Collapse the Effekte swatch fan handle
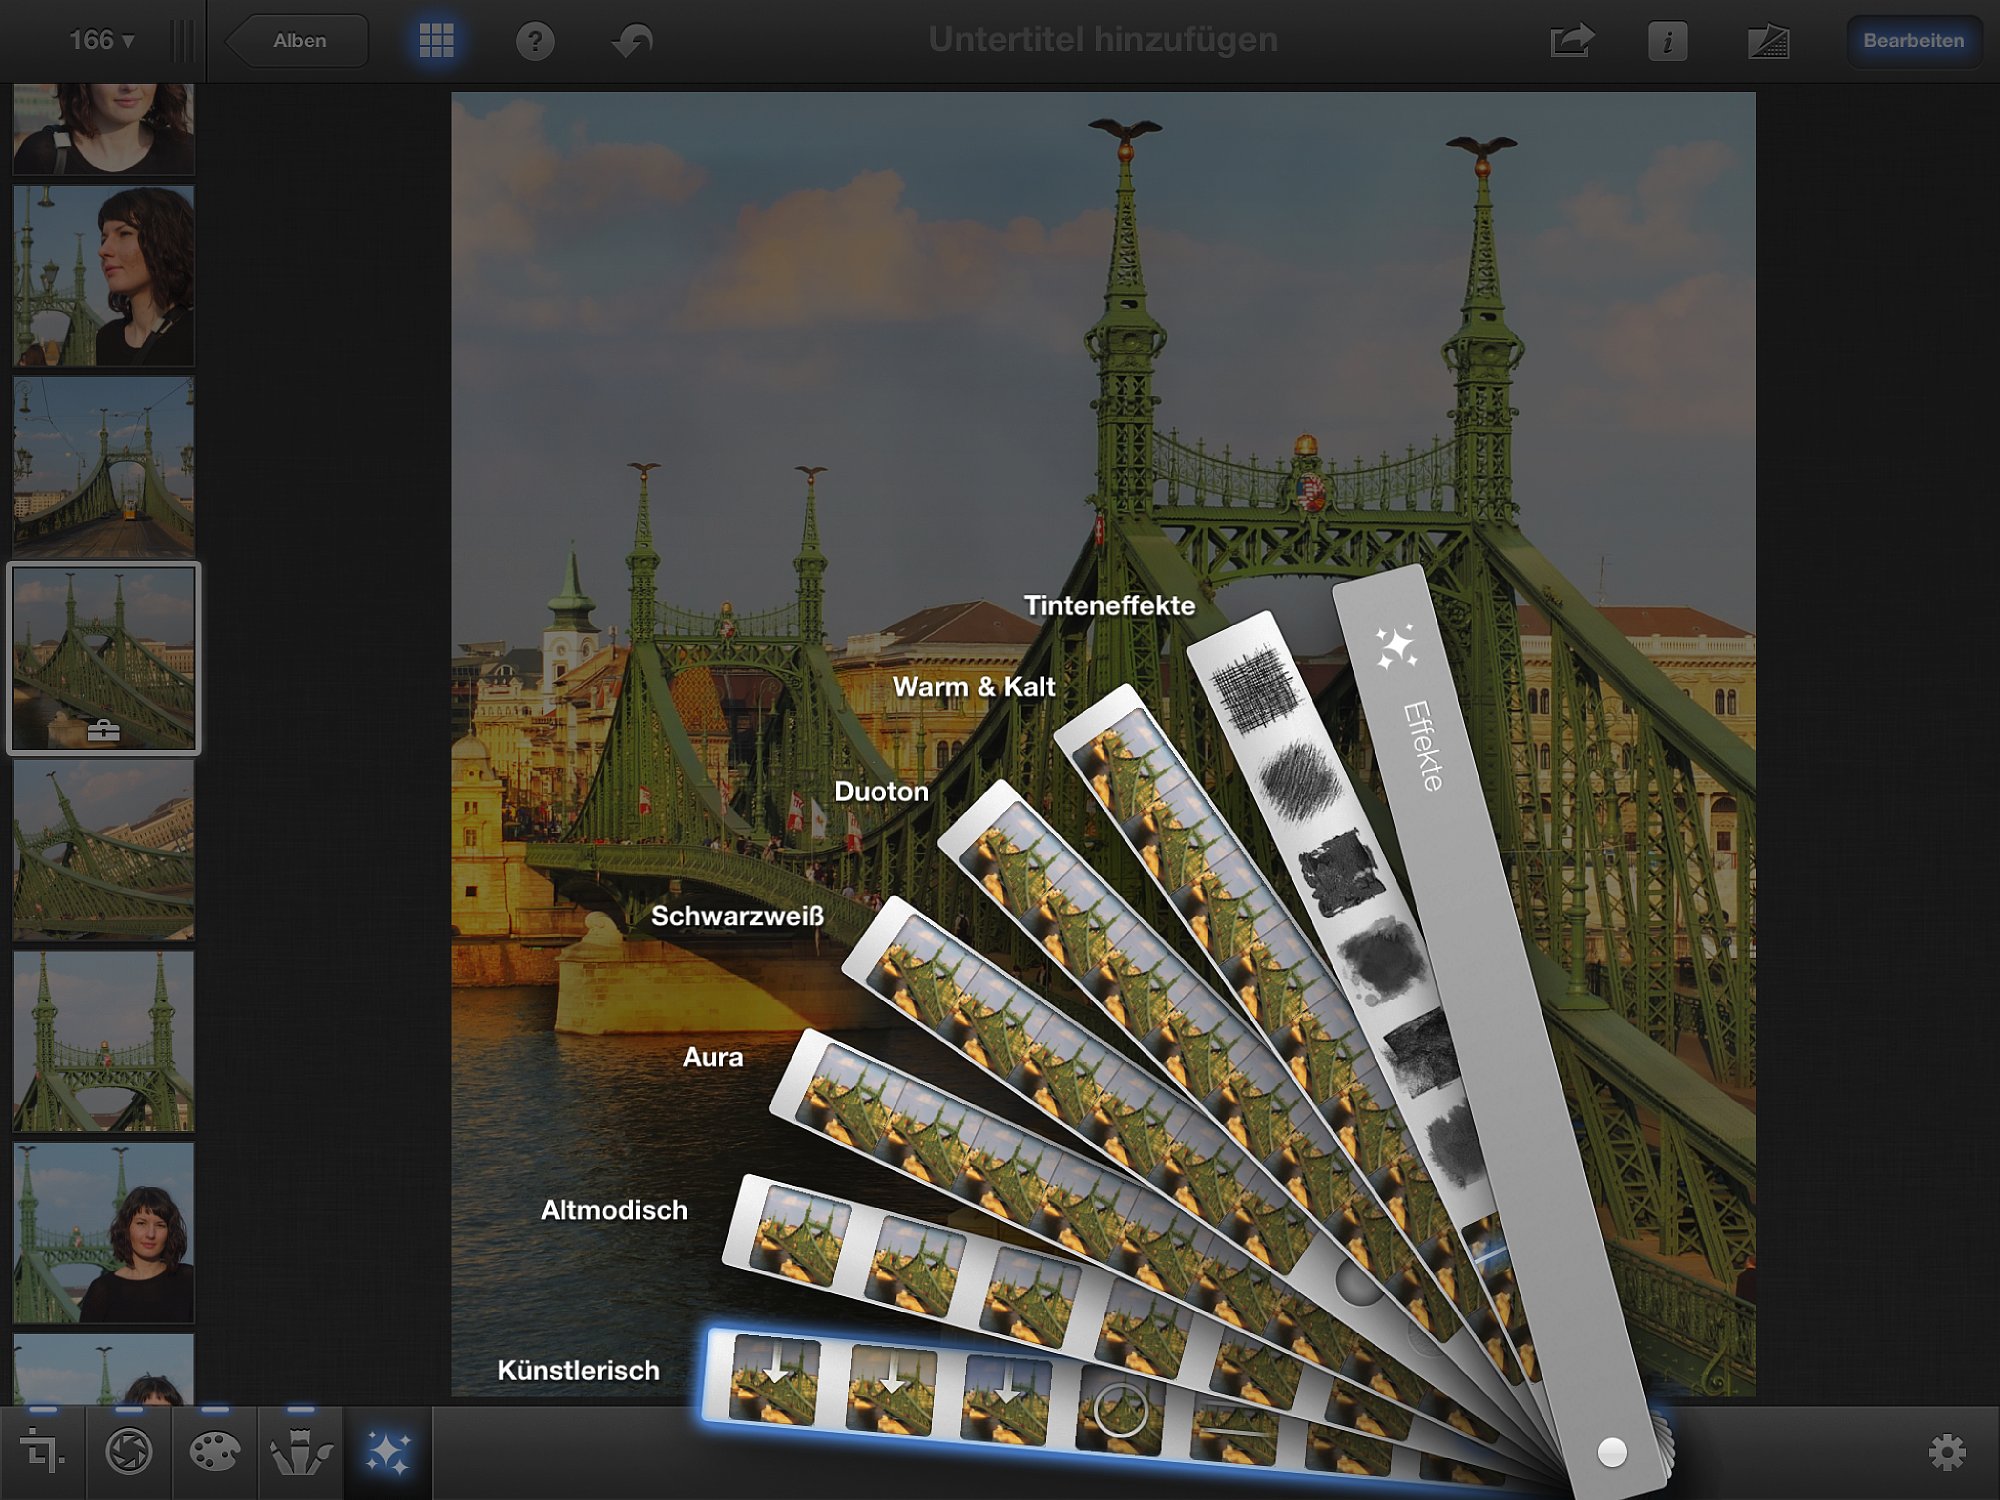 1611,1452
